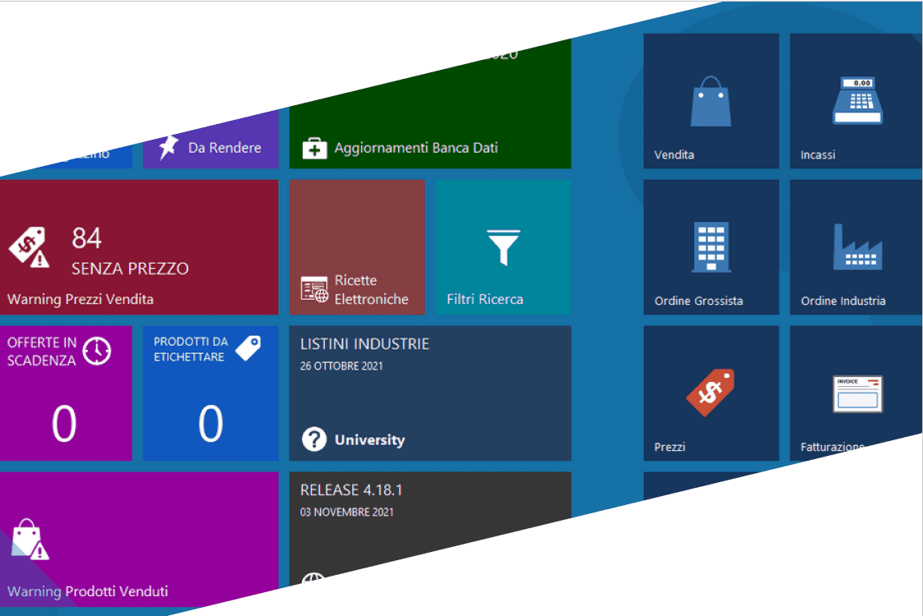Viewport: 923px width, 616px height.
Task: Click the Ordine Industria factory icon
Action: click(x=857, y=247)
